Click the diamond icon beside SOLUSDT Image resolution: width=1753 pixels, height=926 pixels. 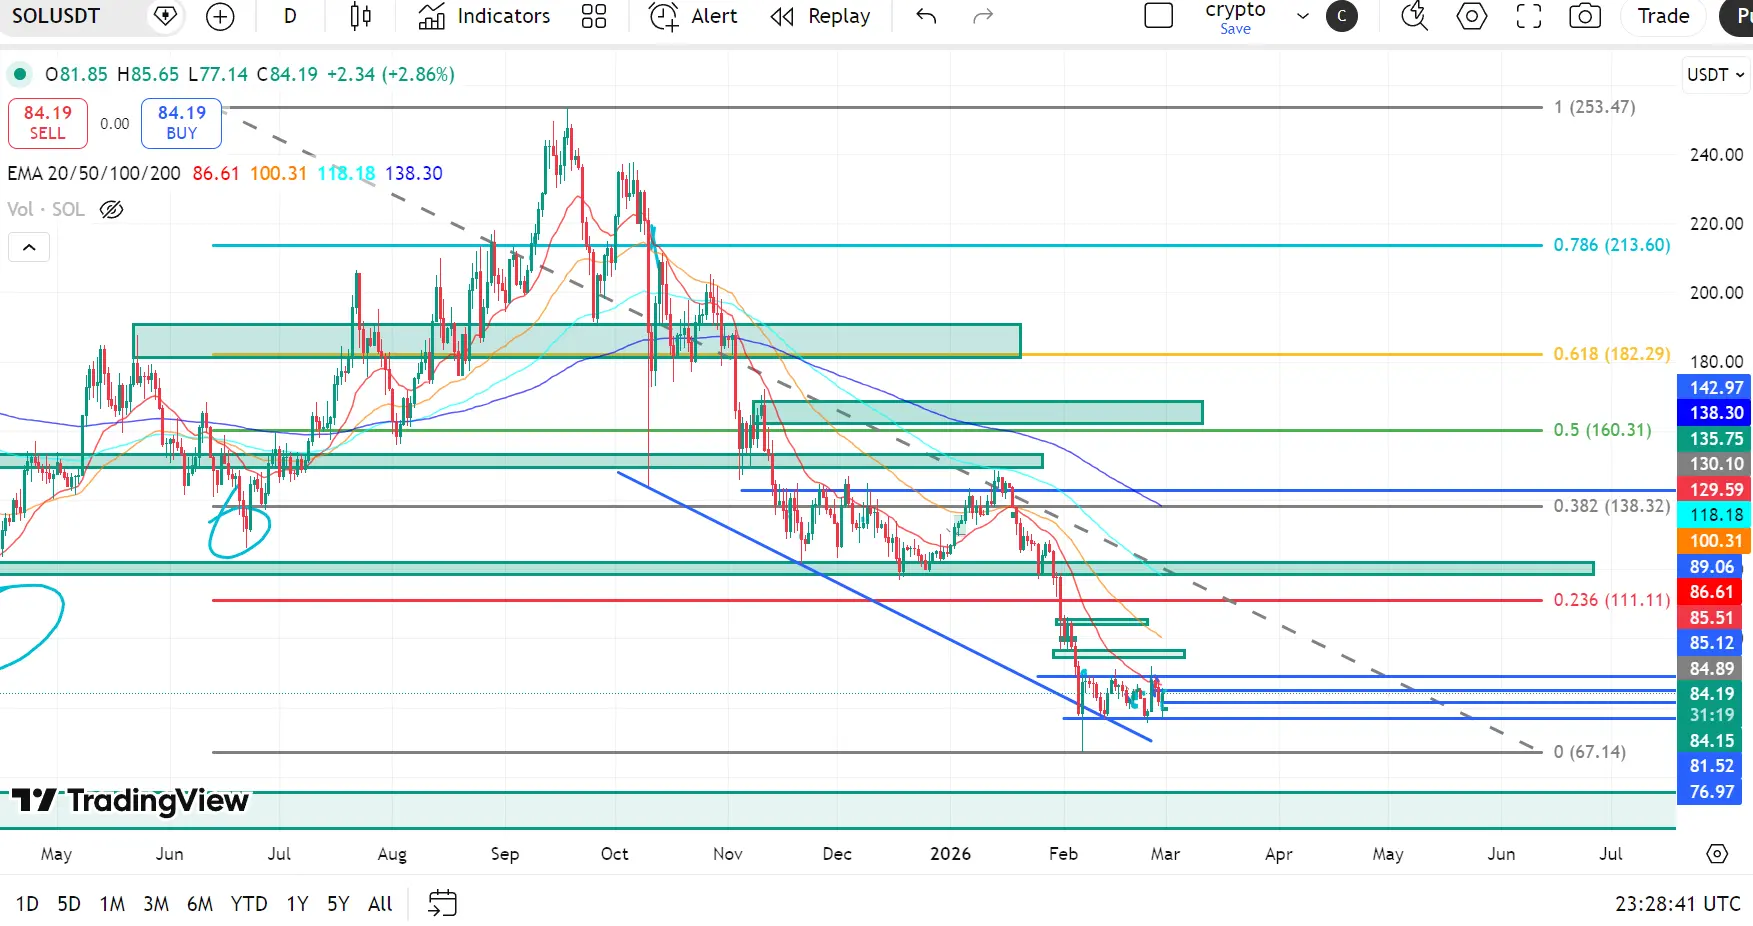165,16
